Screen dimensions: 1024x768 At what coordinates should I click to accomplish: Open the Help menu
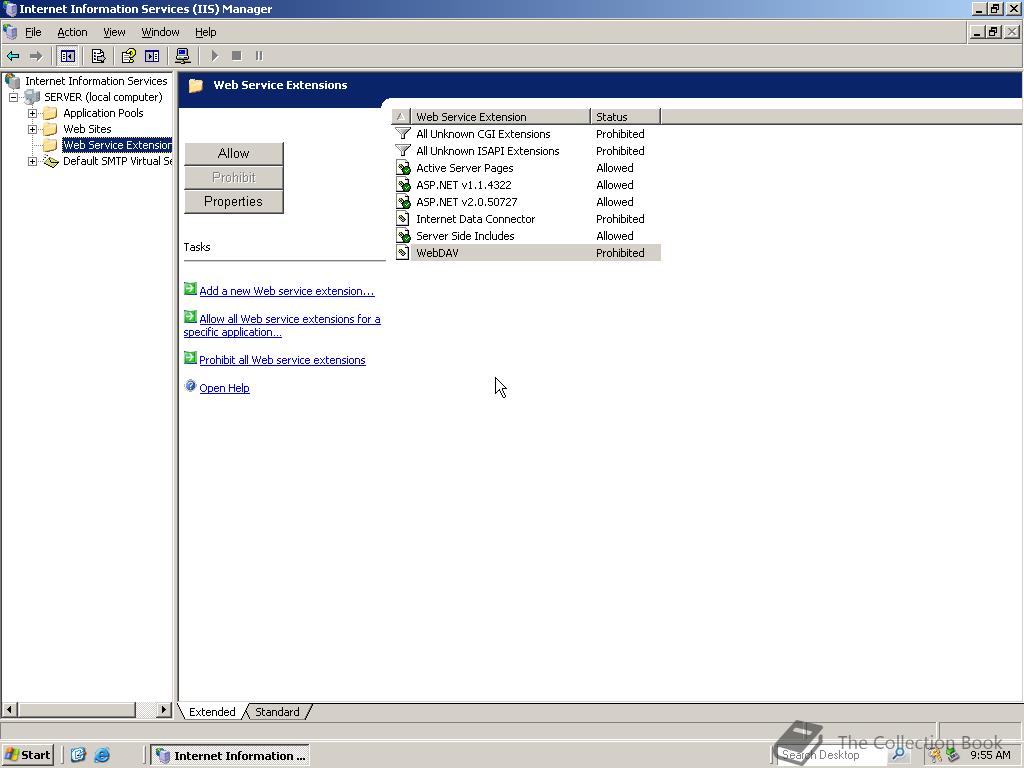tap(206, 32)
